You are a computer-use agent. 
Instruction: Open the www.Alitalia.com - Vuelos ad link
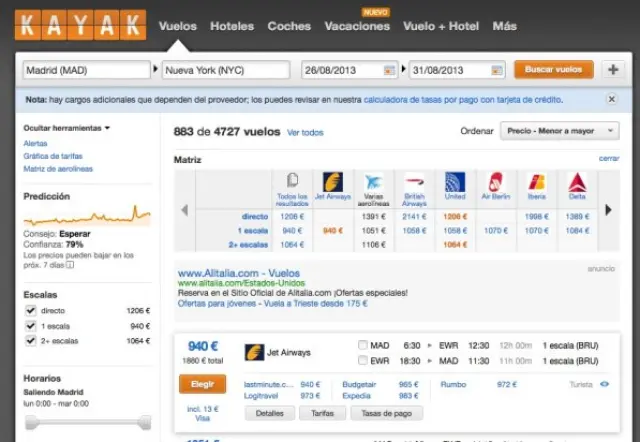click(239, 273)
